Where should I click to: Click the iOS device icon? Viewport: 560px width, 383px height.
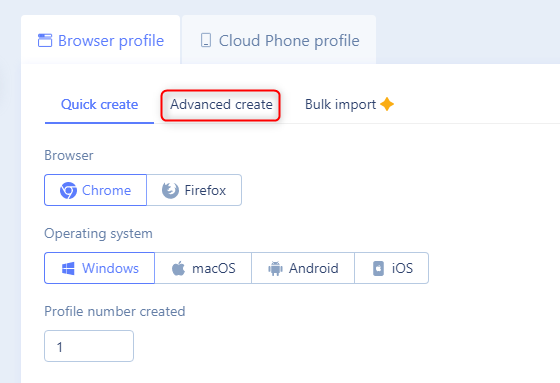point(379,268)
